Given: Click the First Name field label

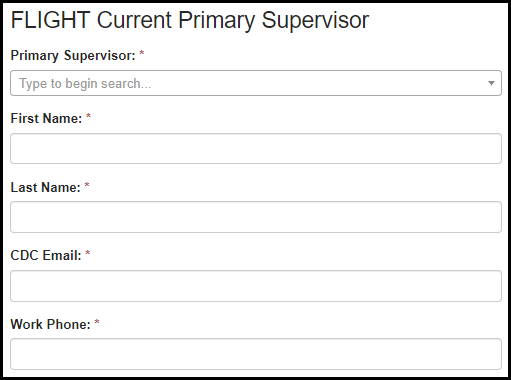Looking at the screenshot, I should tap(46, 118).
